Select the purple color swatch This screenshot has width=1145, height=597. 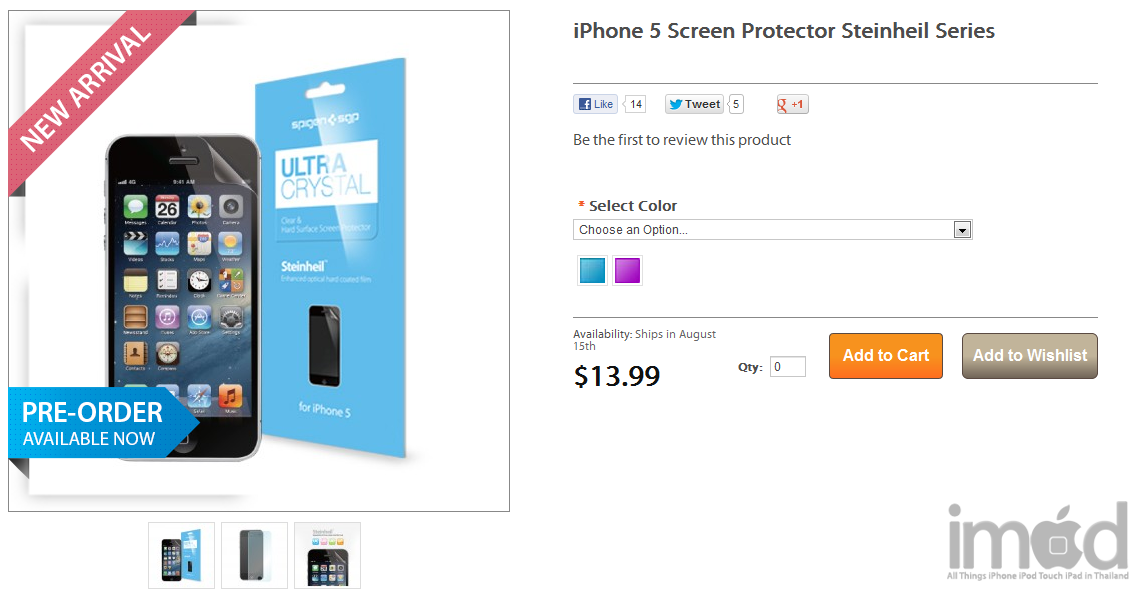tap(627, 271)
